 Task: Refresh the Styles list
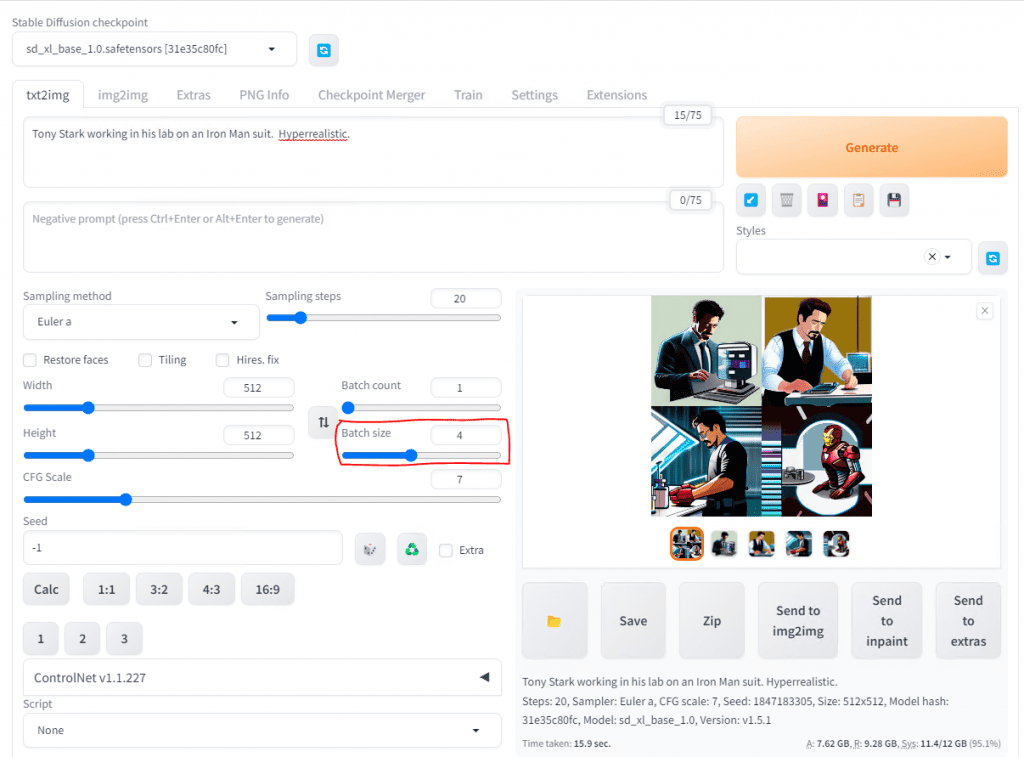click(x=993, y=258)
